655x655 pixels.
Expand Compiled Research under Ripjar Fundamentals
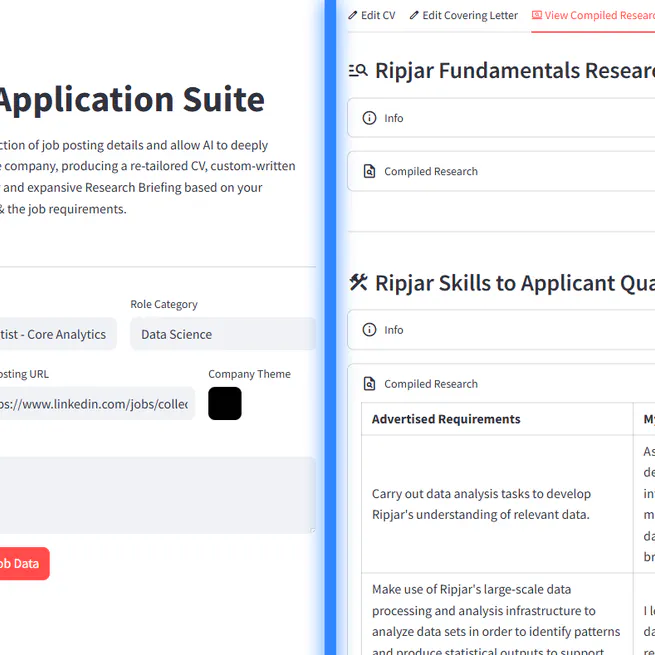[501, 171]
